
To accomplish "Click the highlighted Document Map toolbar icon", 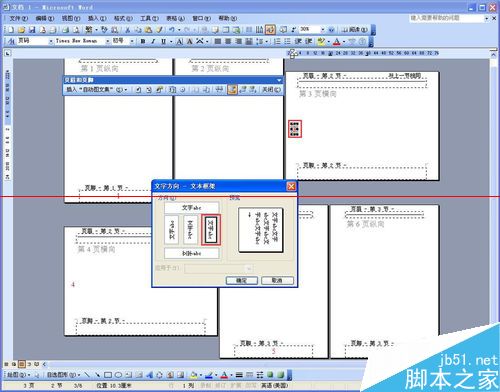I will click(x=270, y=30).
